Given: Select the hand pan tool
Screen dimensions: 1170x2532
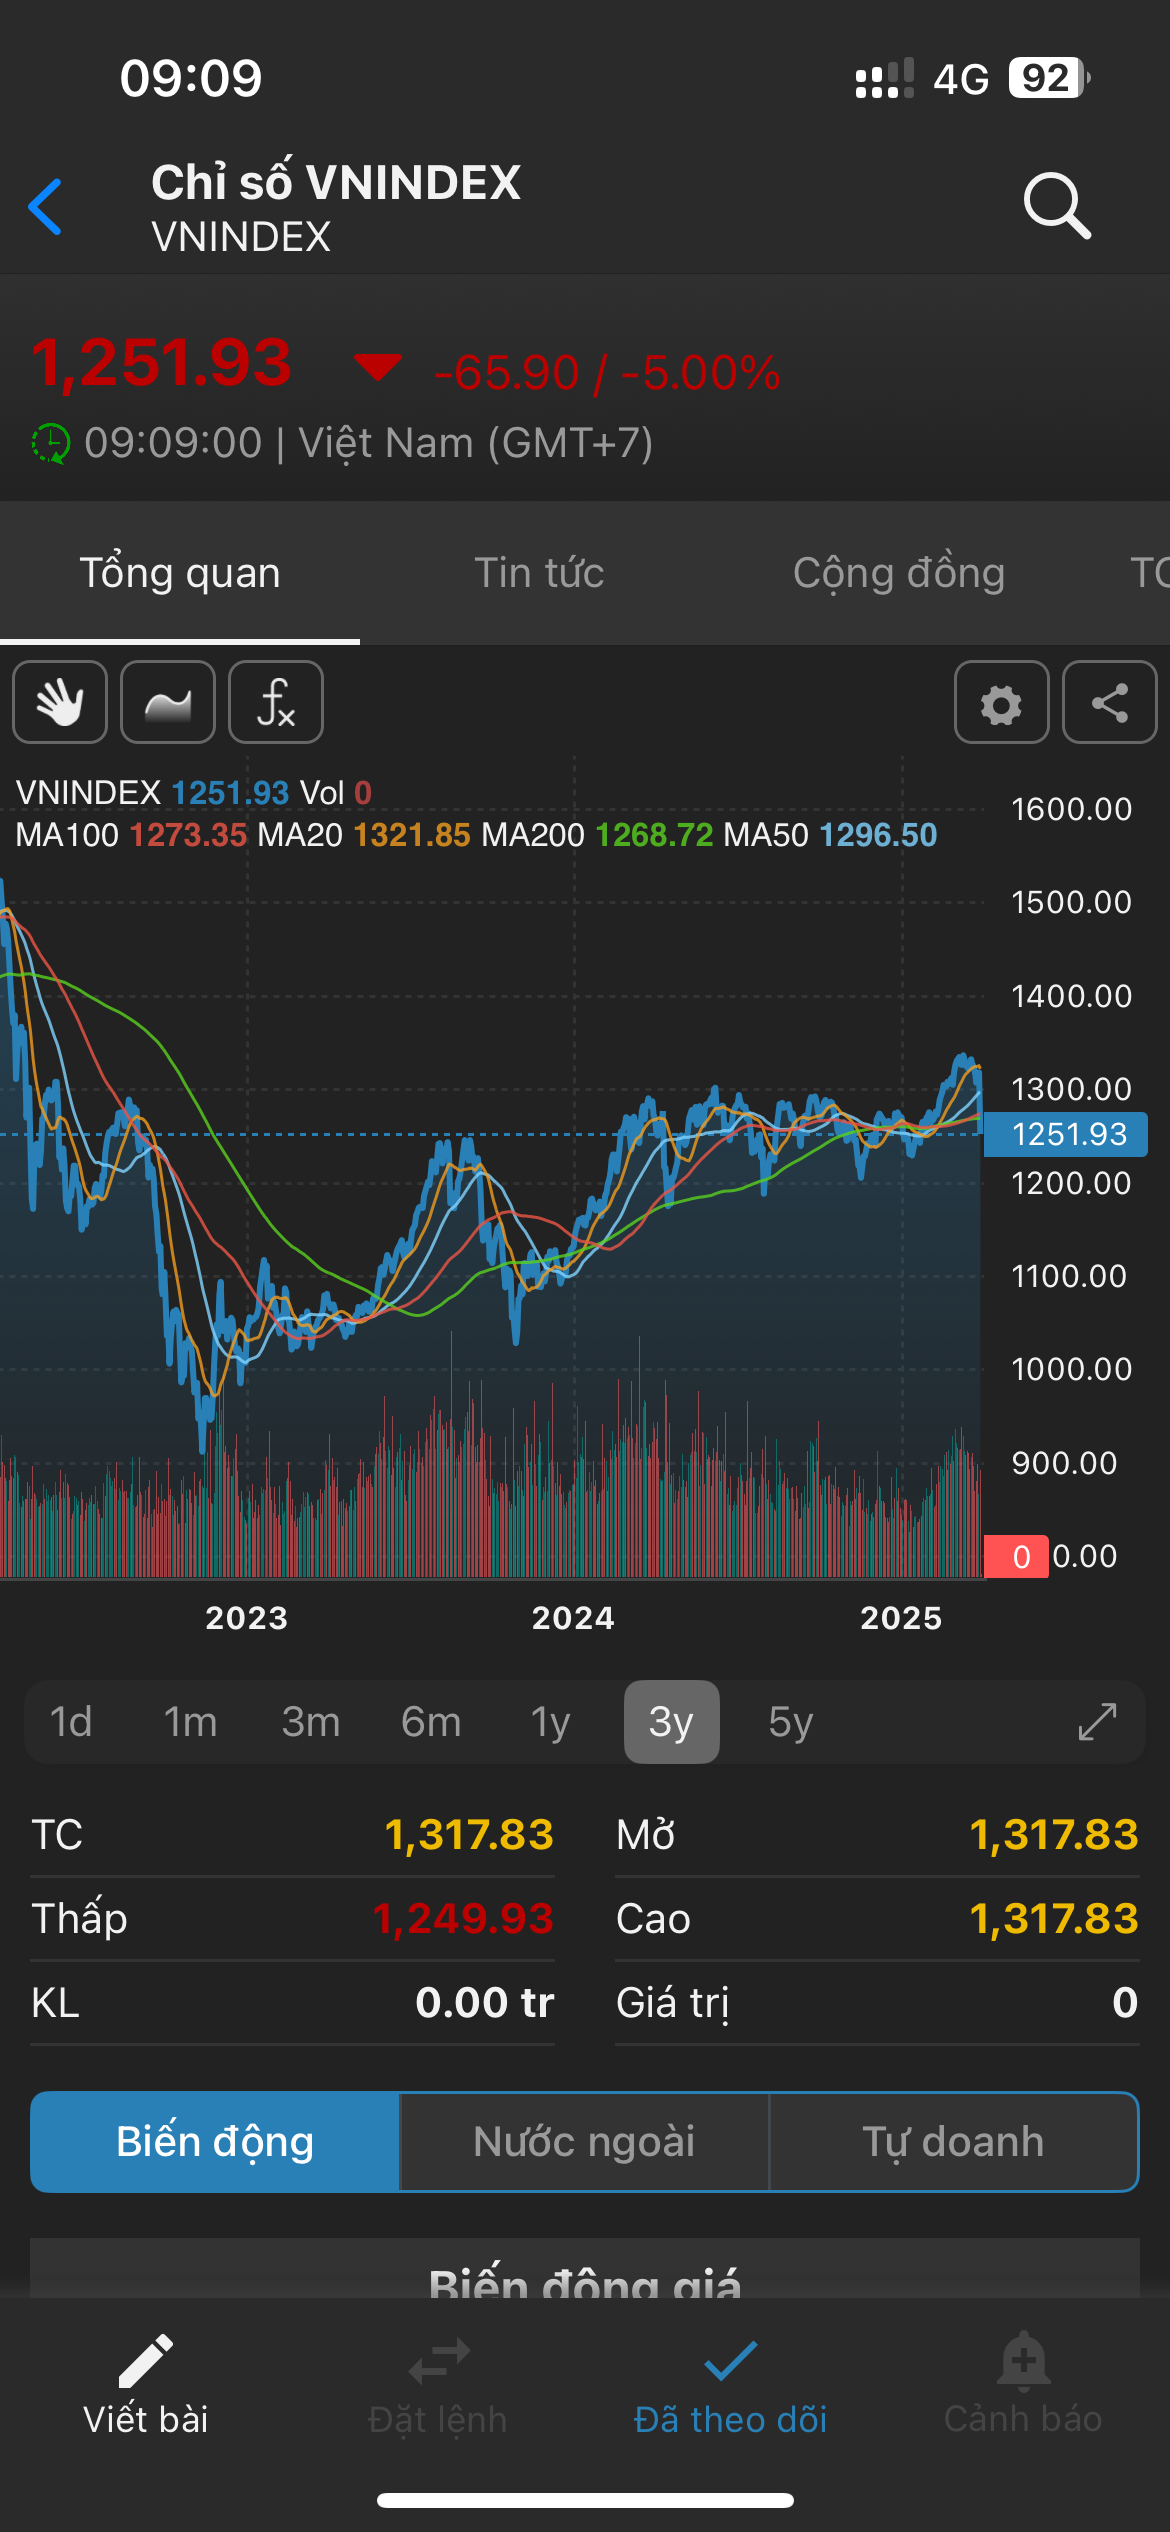Looking at the screenshot, I should coord(60,702).
